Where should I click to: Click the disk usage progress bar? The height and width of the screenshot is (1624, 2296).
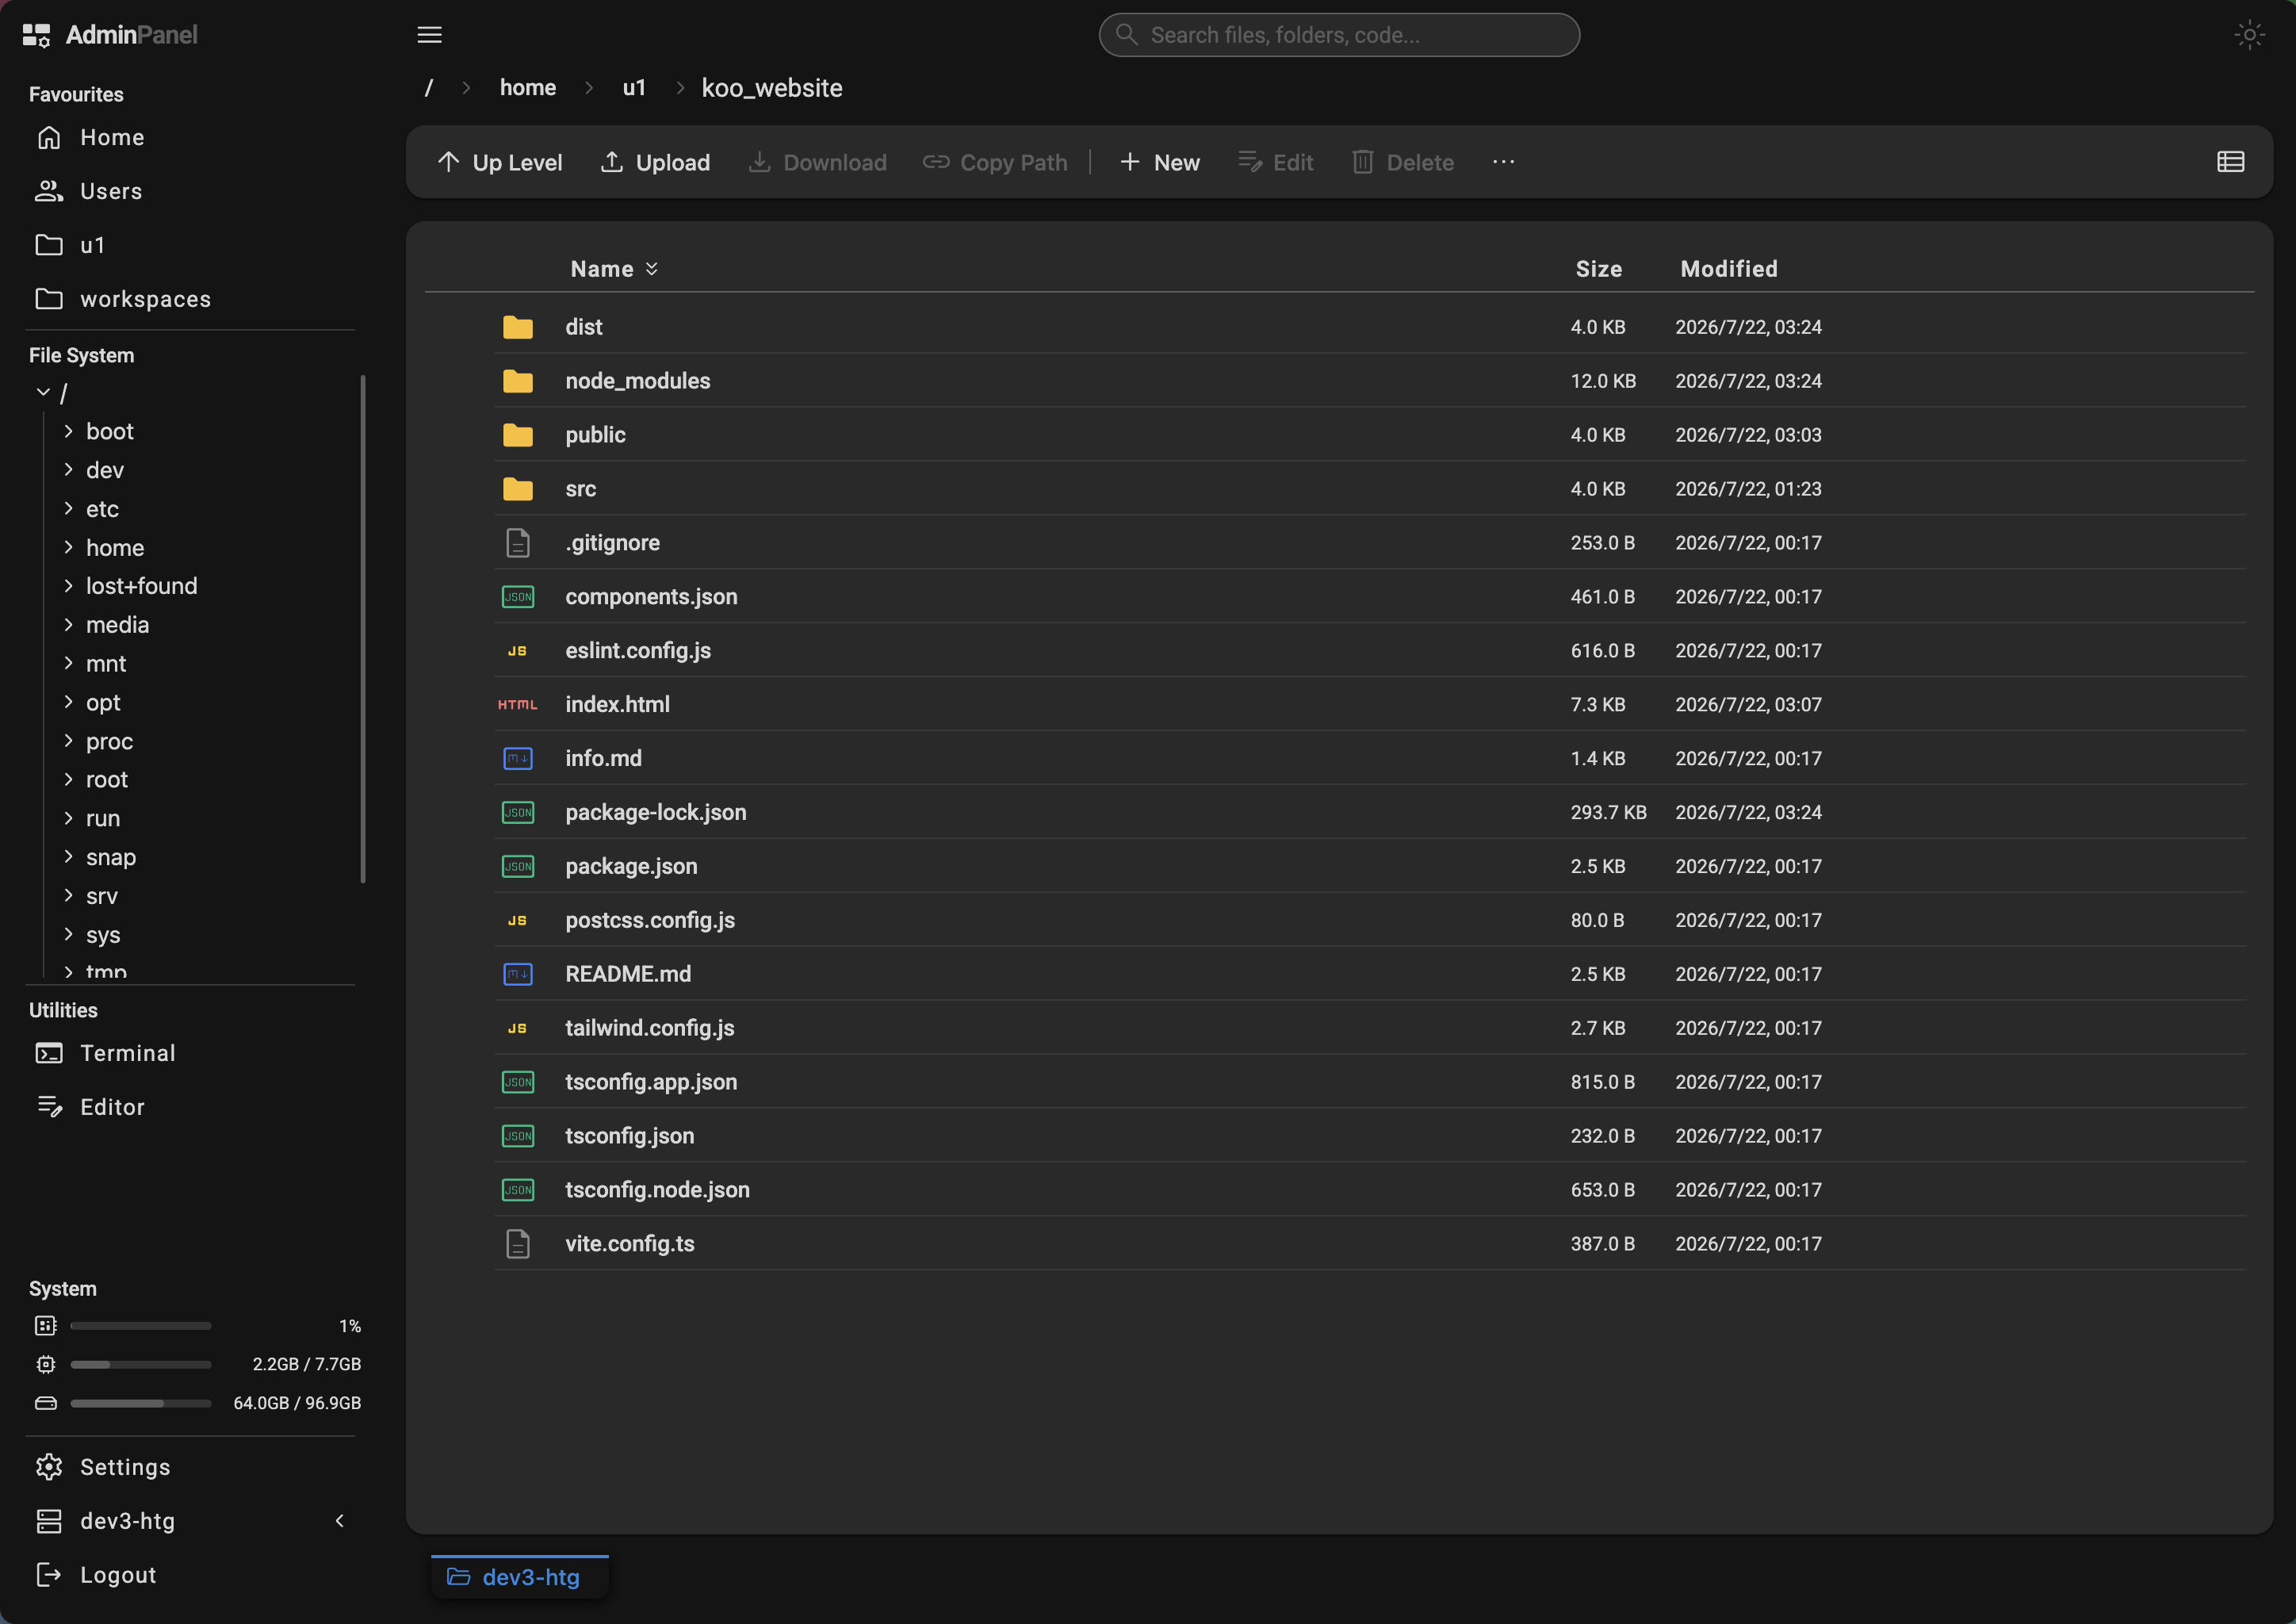(141, 1404)
